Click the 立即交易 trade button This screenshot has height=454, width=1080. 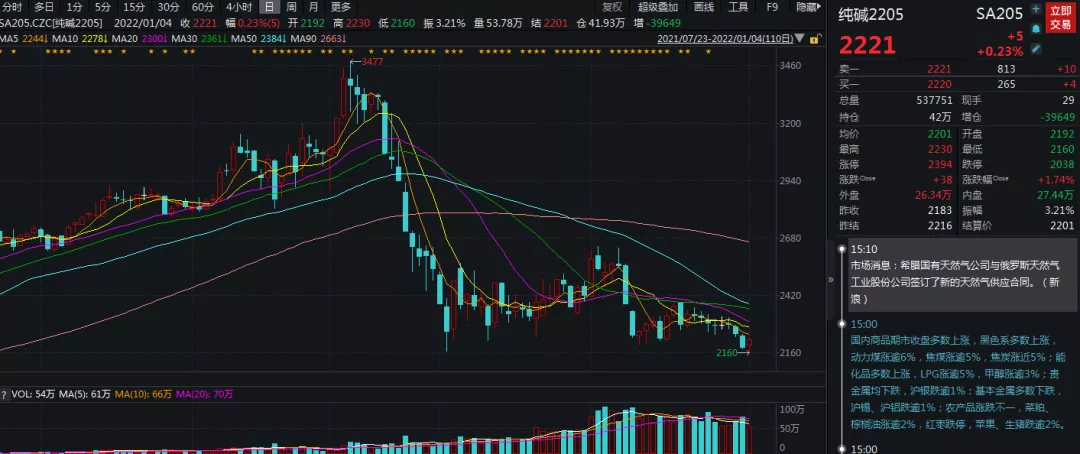[1060, 17]
